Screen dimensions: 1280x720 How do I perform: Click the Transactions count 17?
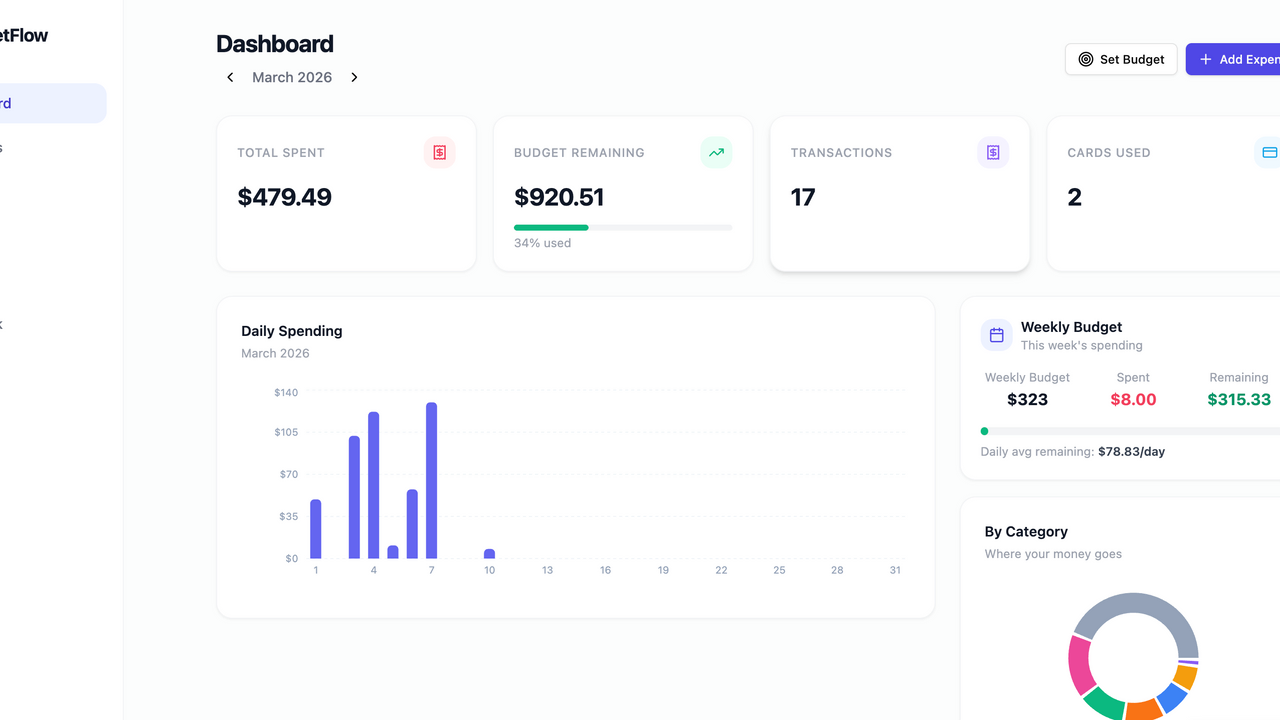[x=803, y=197]
